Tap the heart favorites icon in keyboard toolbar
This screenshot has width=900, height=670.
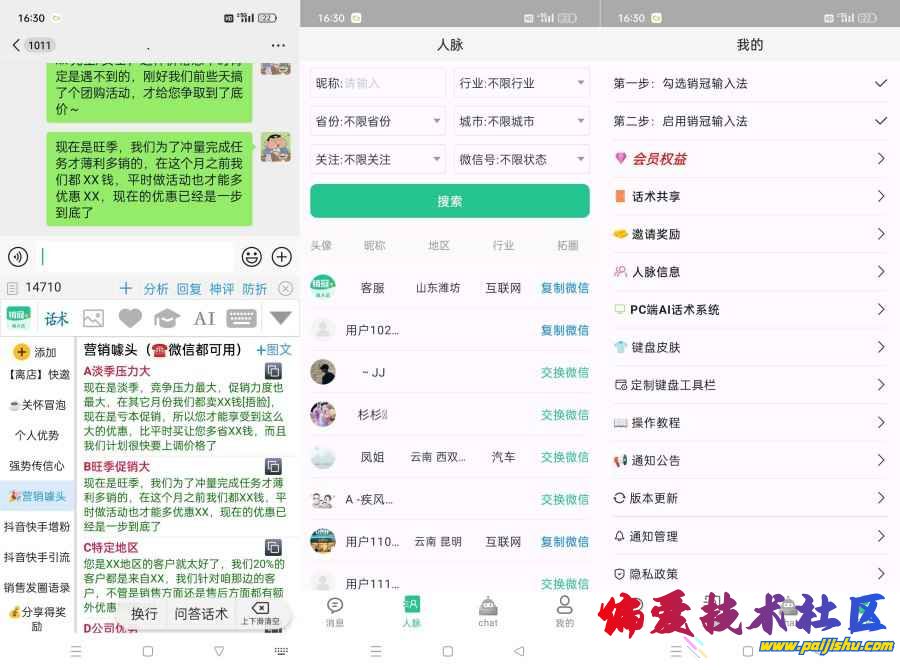click(x=130, y=318)
